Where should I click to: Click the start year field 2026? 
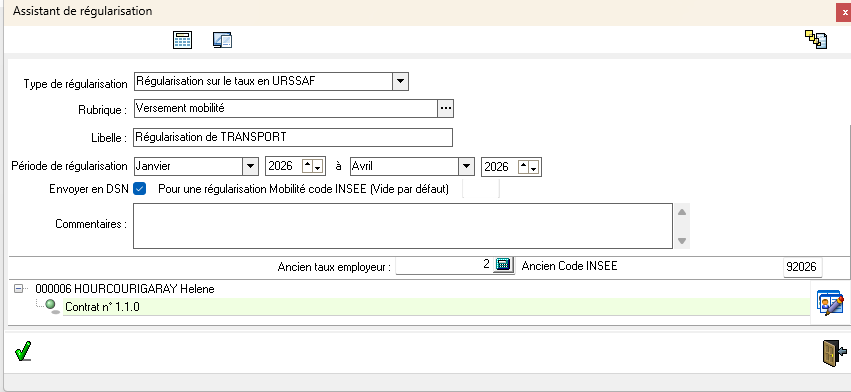(284, 167)
